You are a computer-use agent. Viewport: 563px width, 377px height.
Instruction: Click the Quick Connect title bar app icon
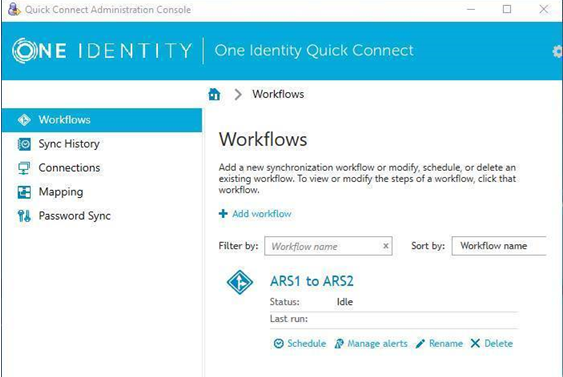(14, 9)
